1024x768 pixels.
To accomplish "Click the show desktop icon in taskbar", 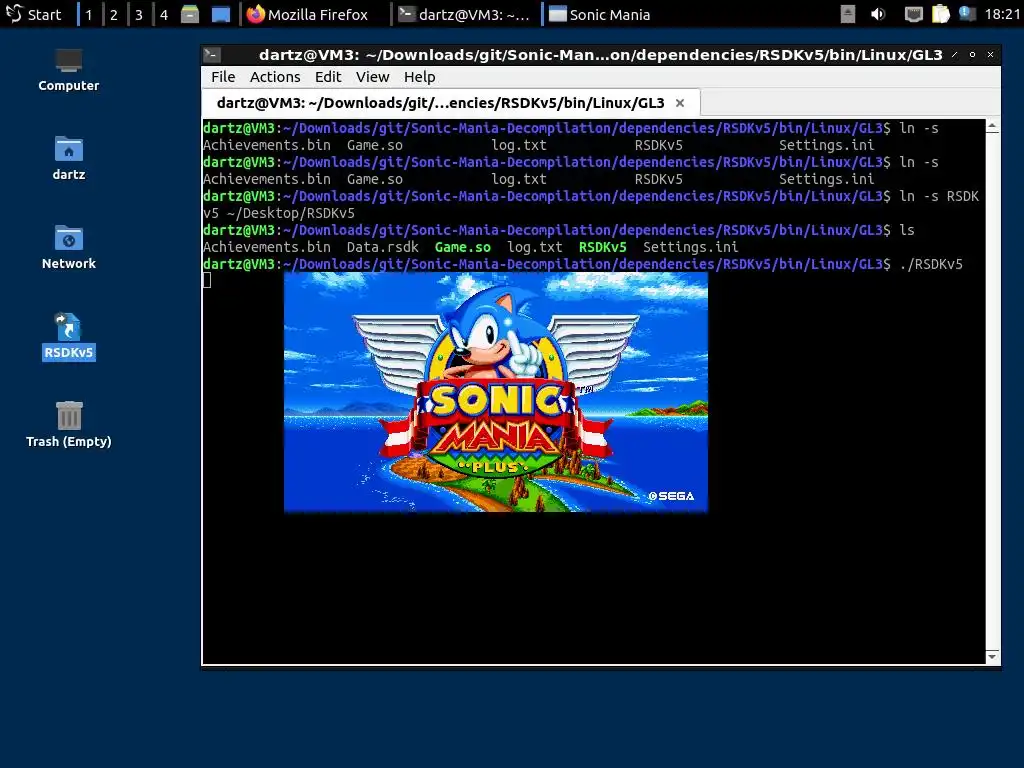I will (221, 14).
